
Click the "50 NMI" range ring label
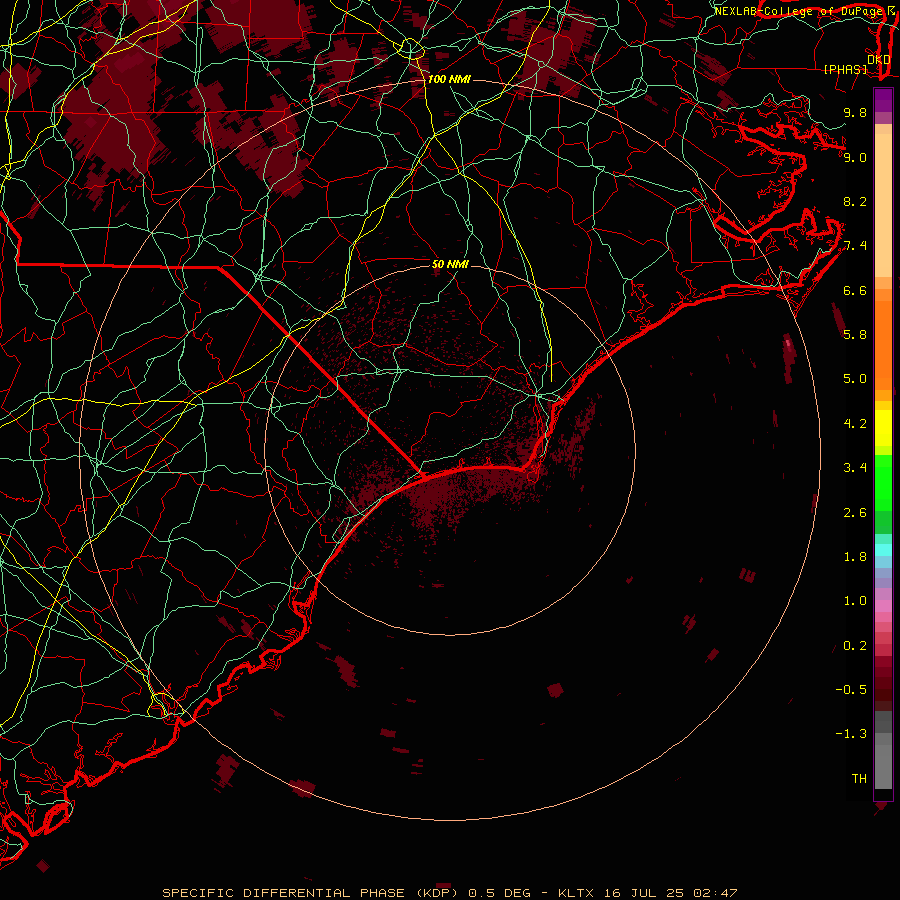click(450, 264)
